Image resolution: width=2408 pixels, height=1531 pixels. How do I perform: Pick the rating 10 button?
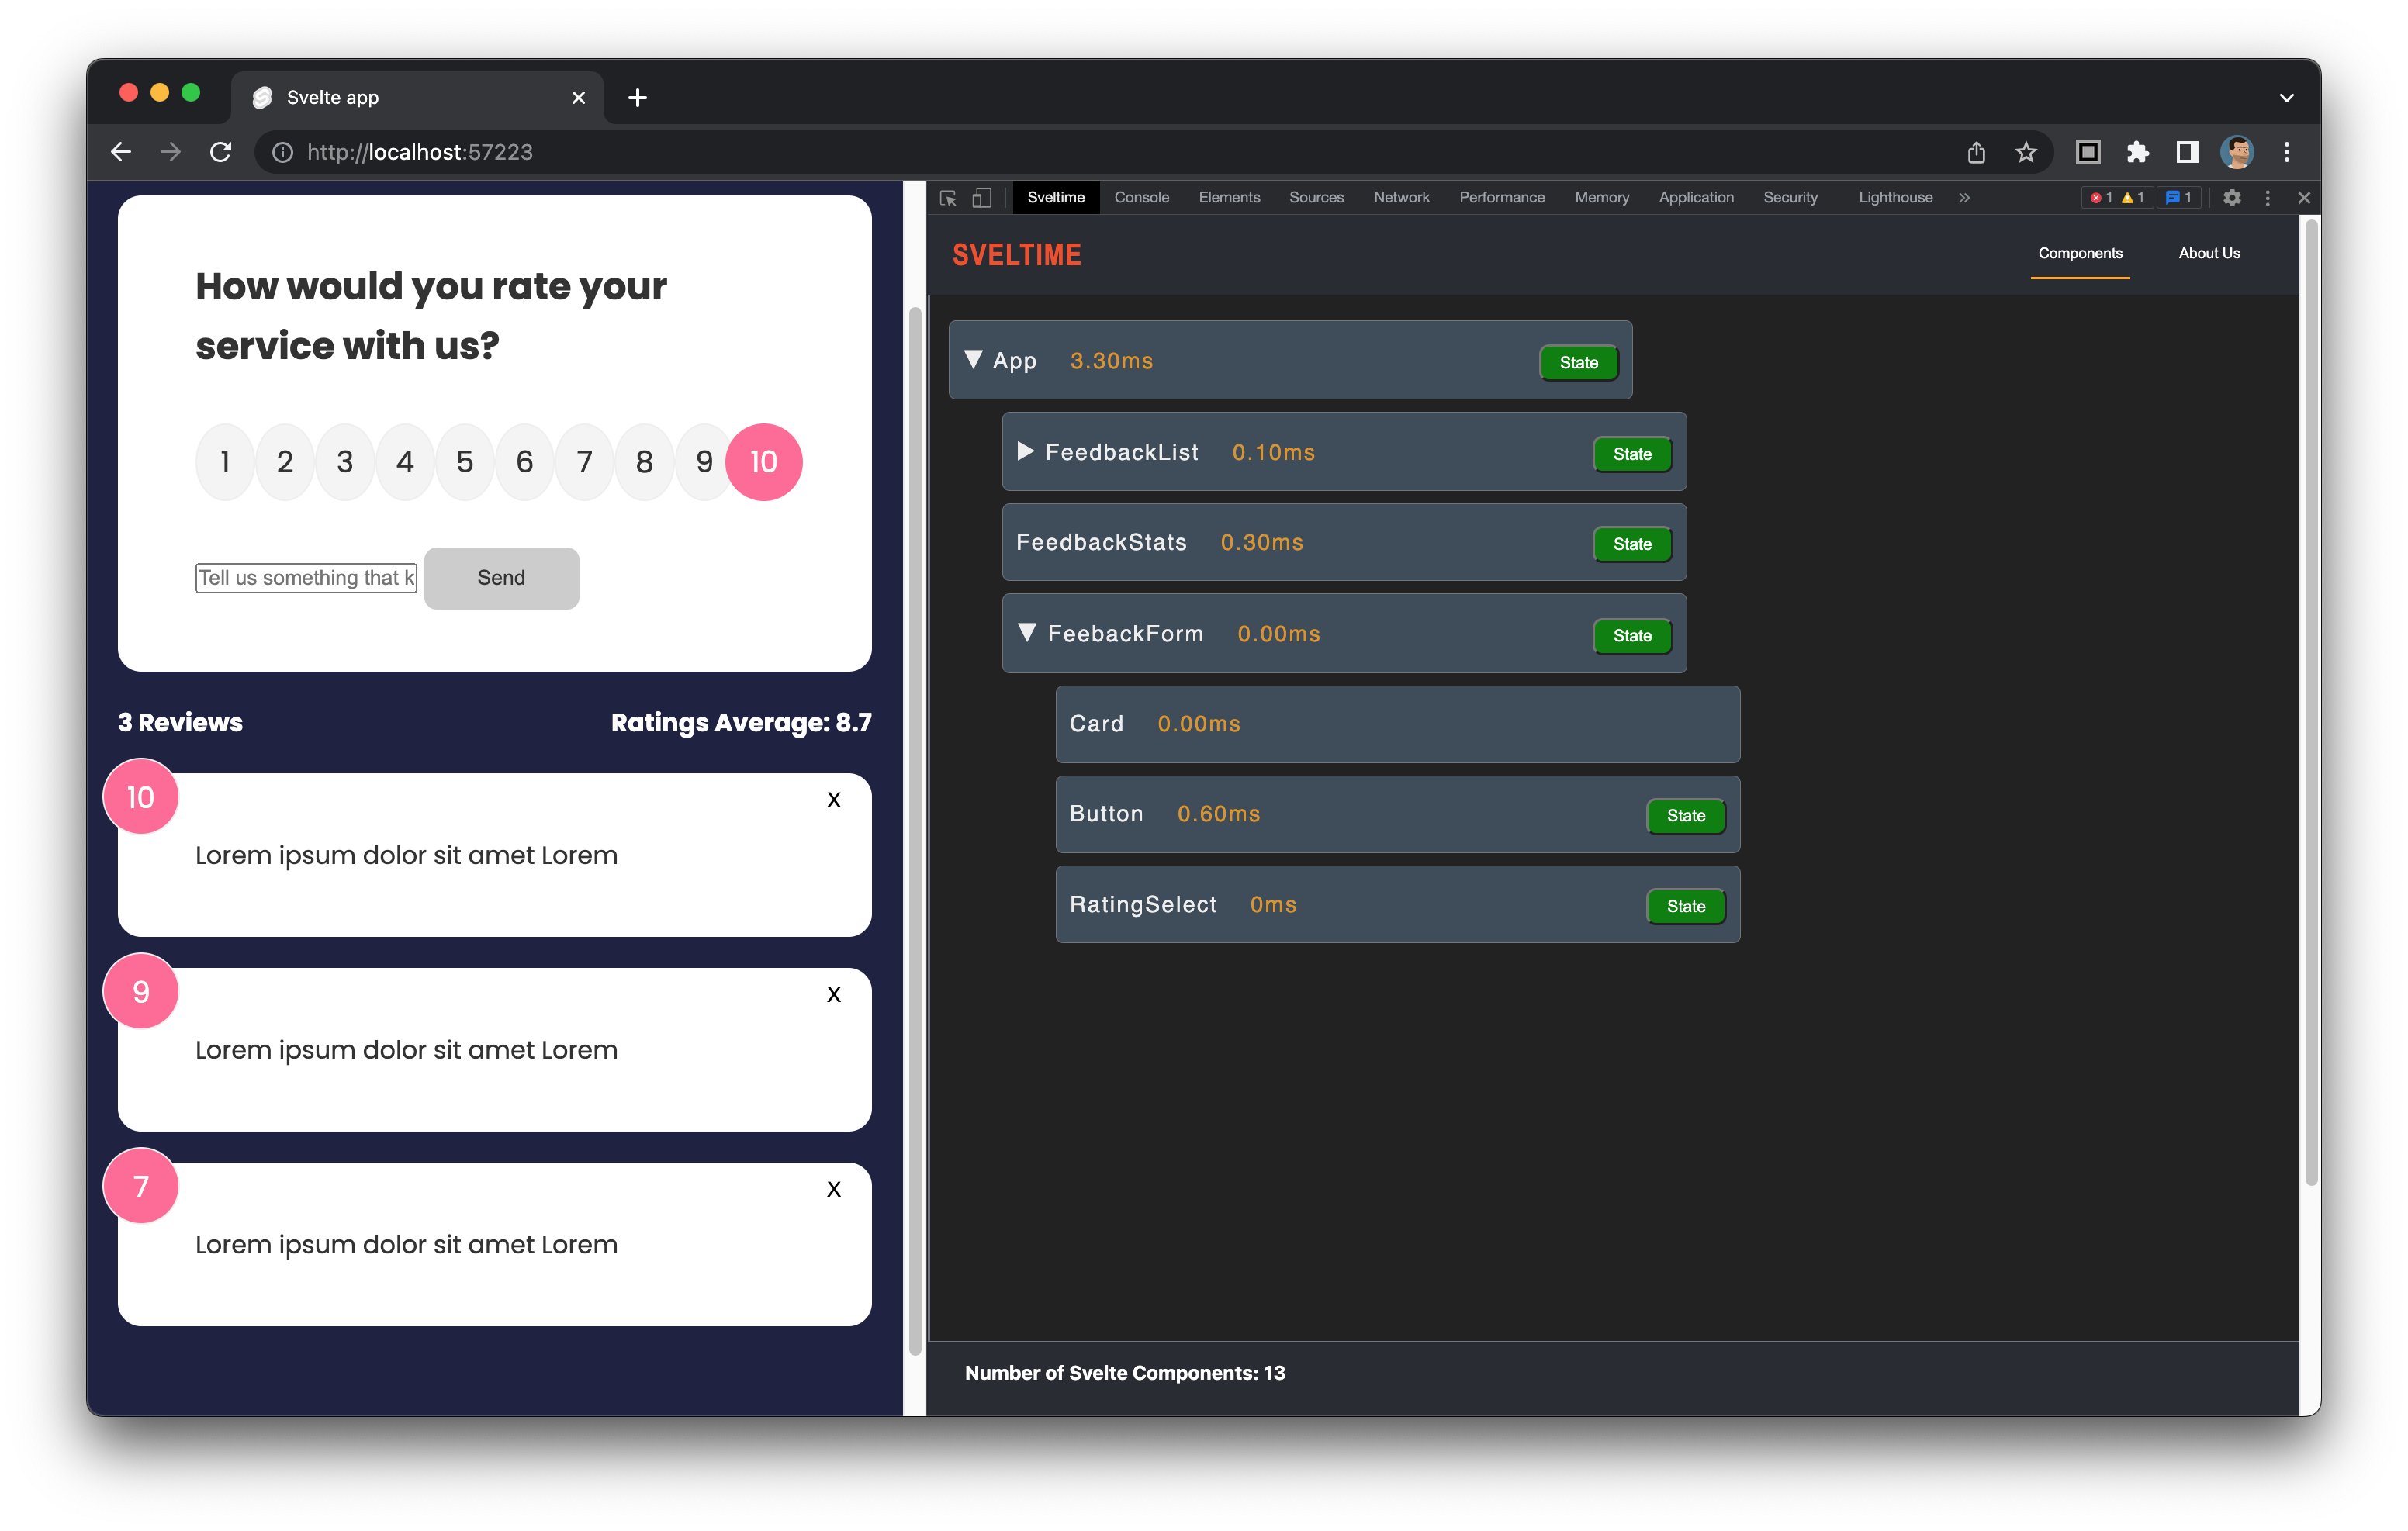[x=763, y=462]
